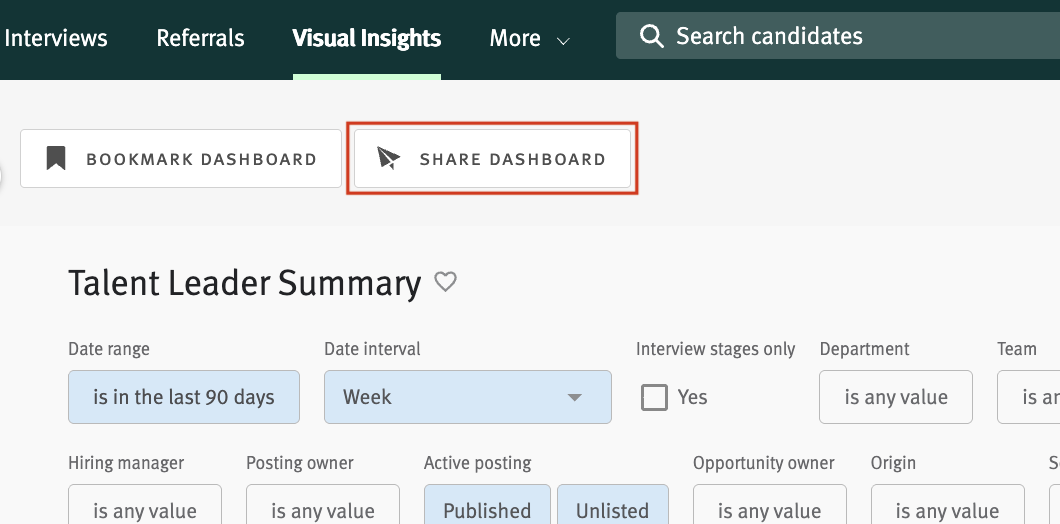Click into the Search candidates field
This screenshot has height=524, width=1060.
(x=838, y=36)
